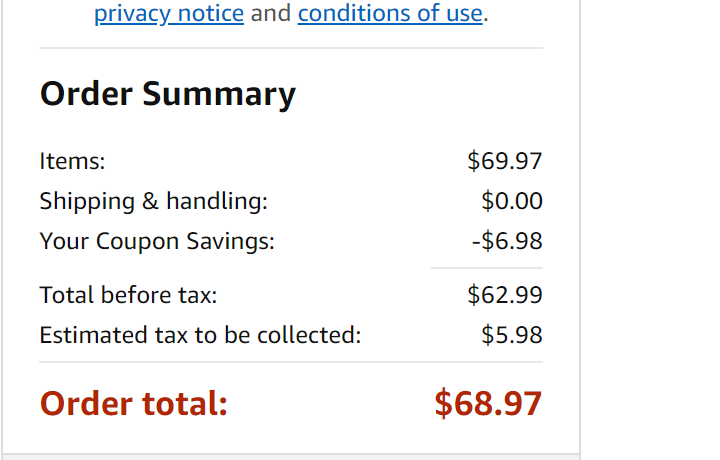The height and width of the screenshot is (460, 720).
Task: Click the $69.97 items amount
Action: [504, 160]
